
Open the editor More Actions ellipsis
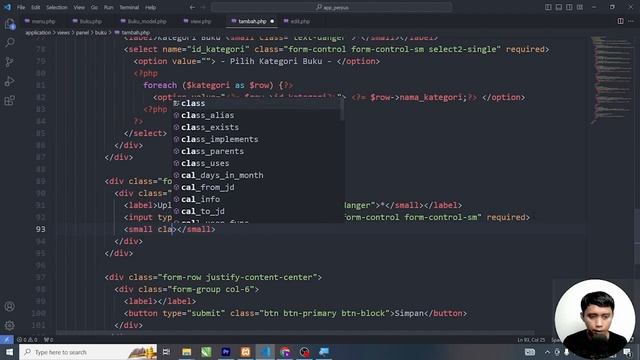click(x=631, y=21)
